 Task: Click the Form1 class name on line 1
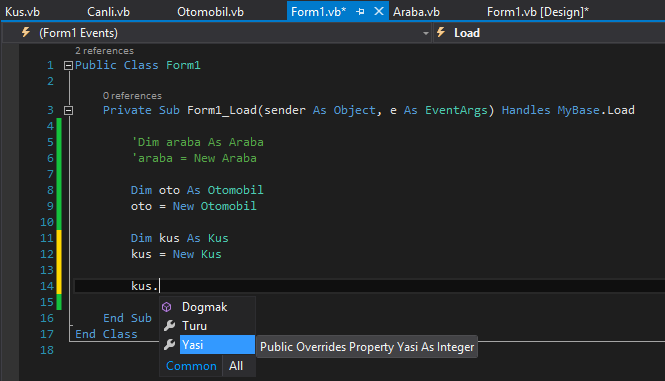click(183, 65)
